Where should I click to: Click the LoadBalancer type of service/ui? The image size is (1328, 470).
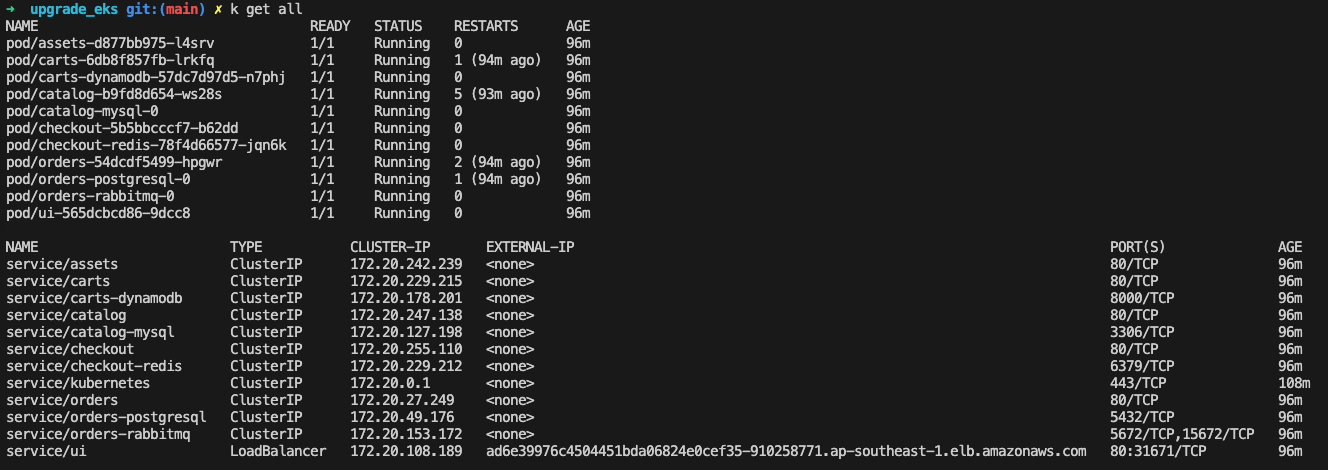(278, 452)
